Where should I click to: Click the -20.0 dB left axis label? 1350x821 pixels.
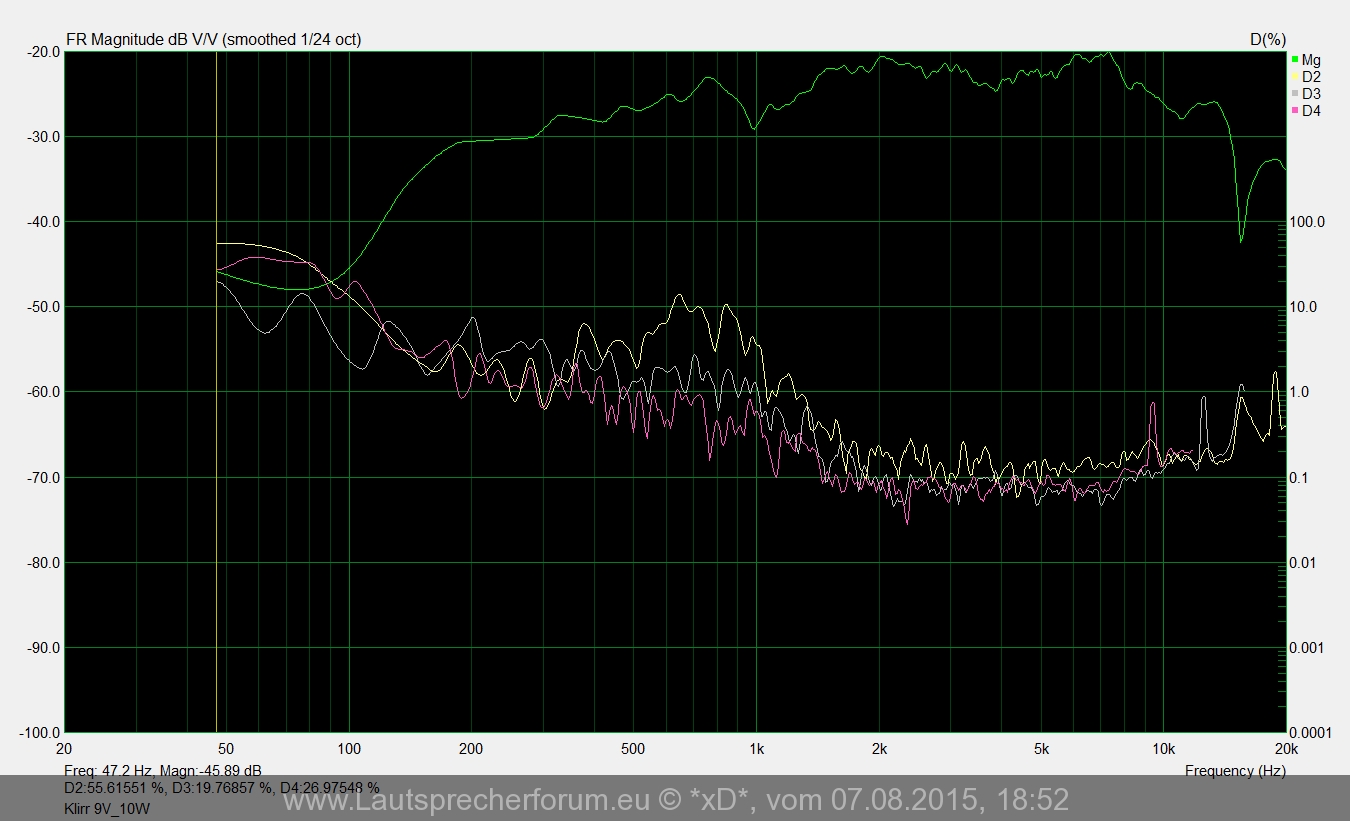click(x=41, y=51)
